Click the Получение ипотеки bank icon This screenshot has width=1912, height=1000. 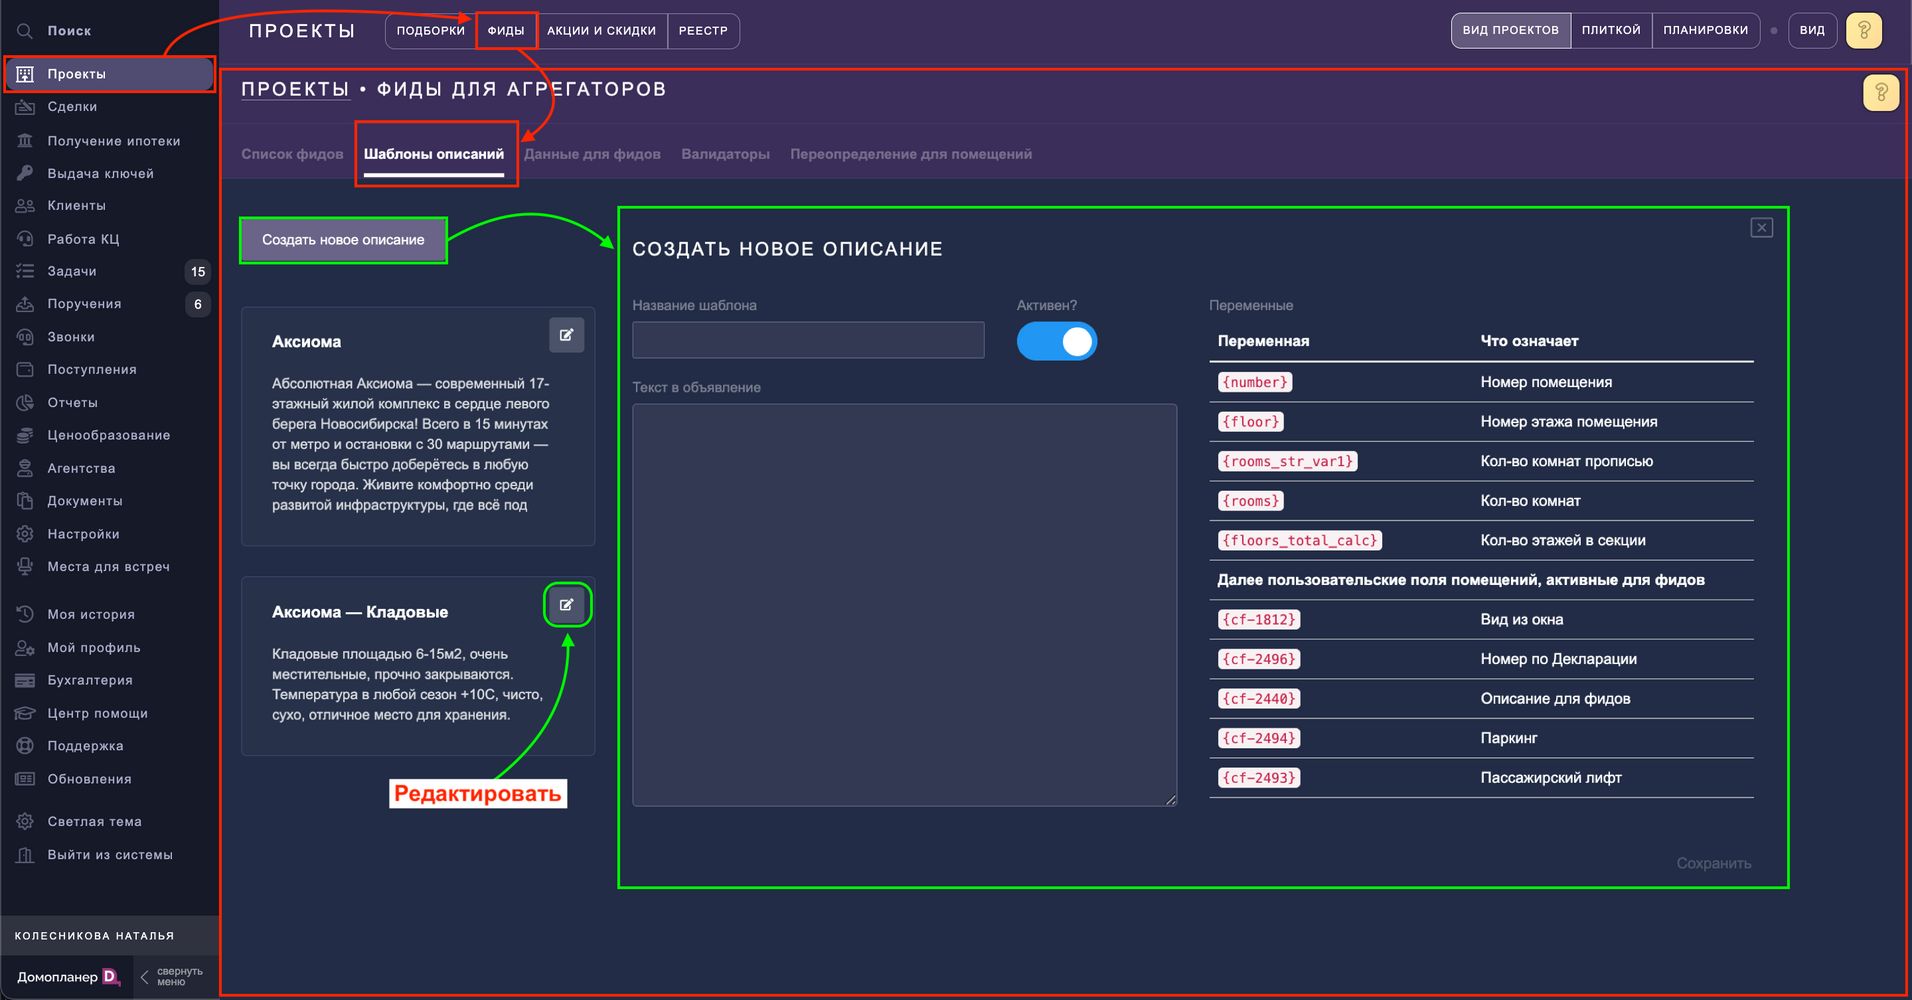coord(25,141)
